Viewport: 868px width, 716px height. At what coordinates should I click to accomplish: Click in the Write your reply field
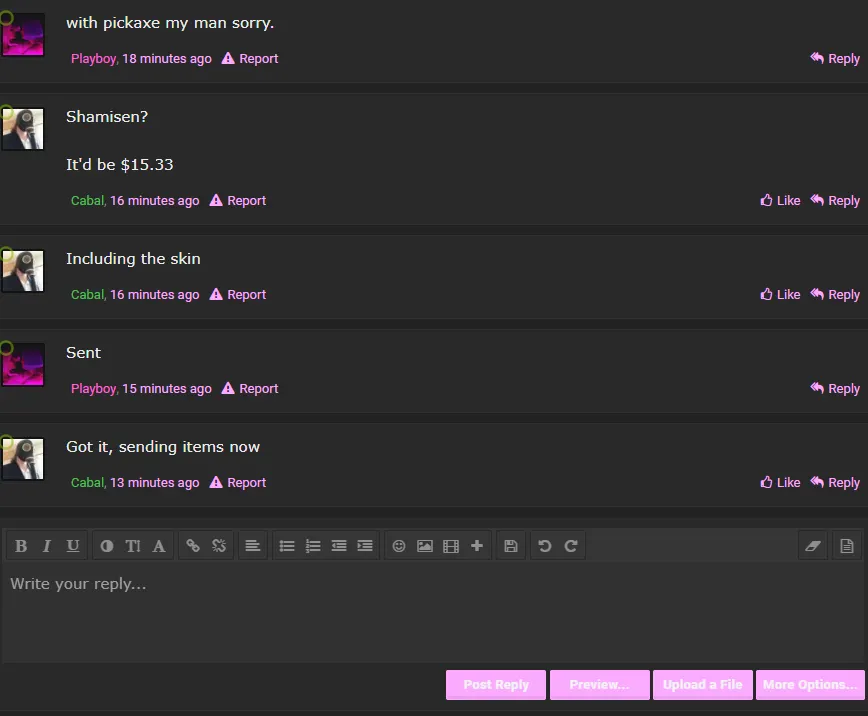click(430, 610)
